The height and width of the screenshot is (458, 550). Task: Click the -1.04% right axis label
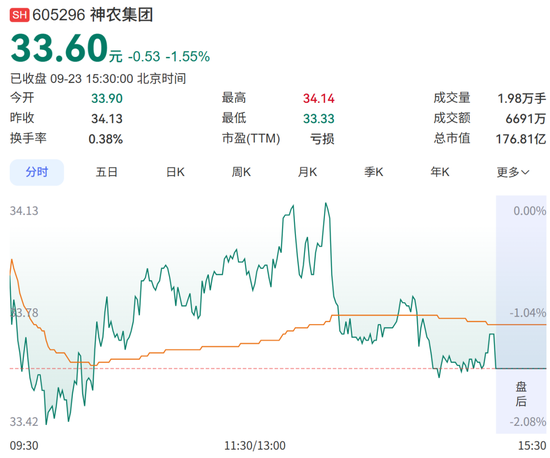[x=528, y=312]
